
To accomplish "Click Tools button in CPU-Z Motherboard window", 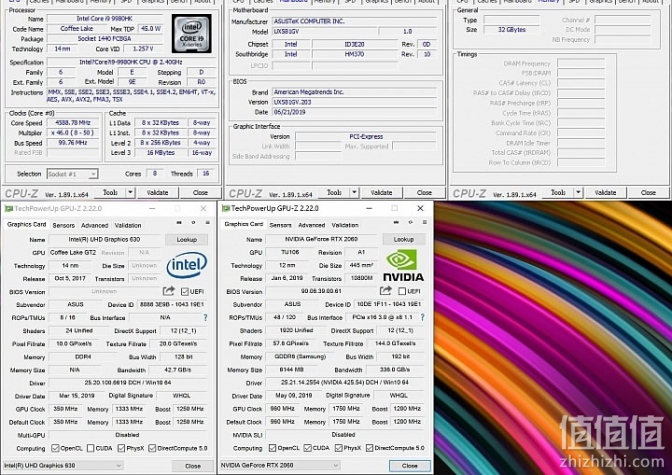I will pos(334,192).
